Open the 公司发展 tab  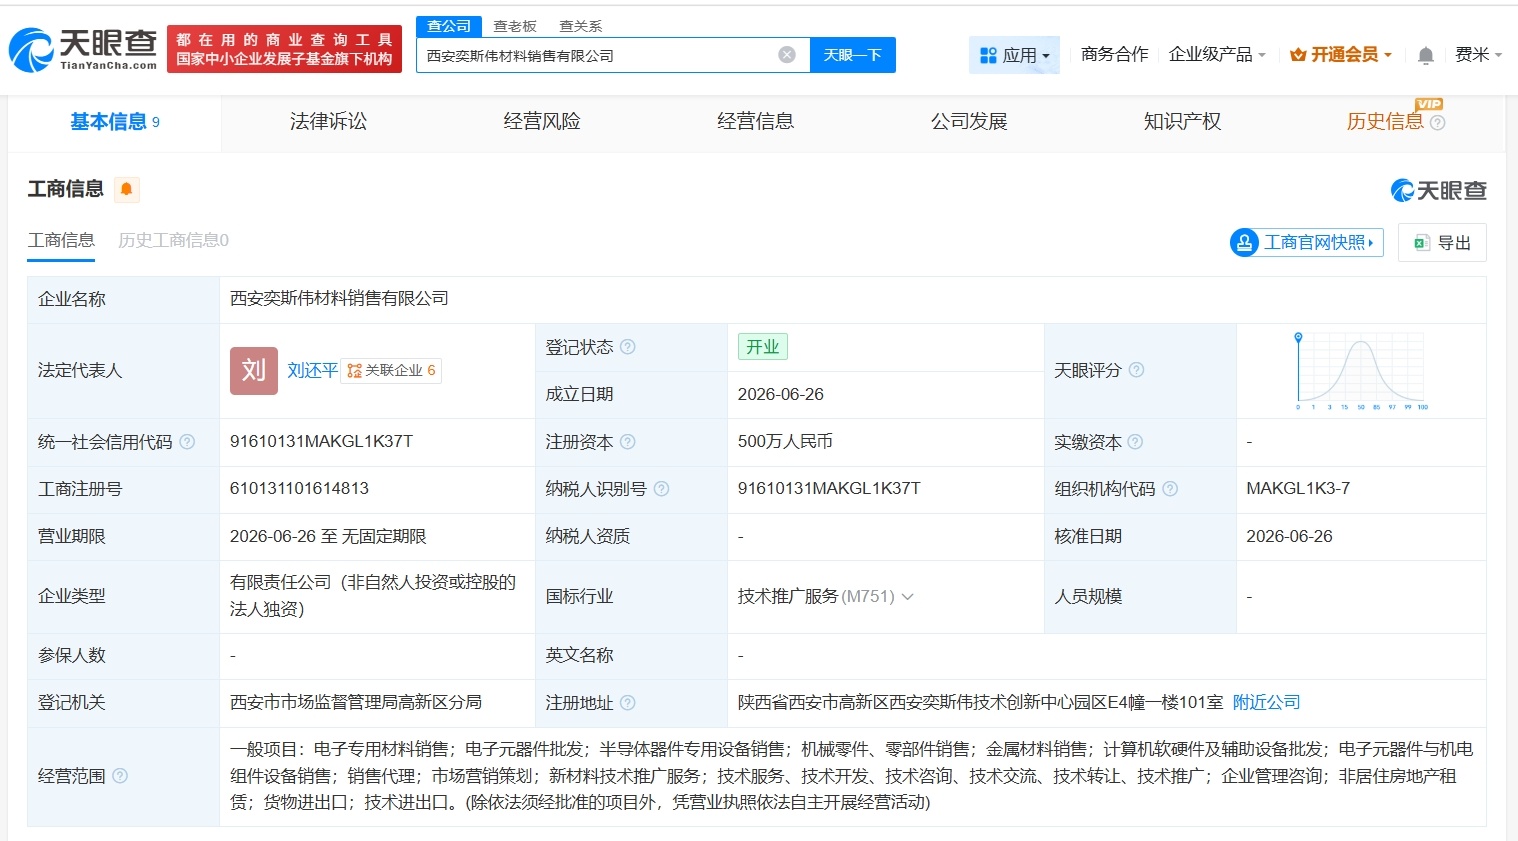click(969, 122)
